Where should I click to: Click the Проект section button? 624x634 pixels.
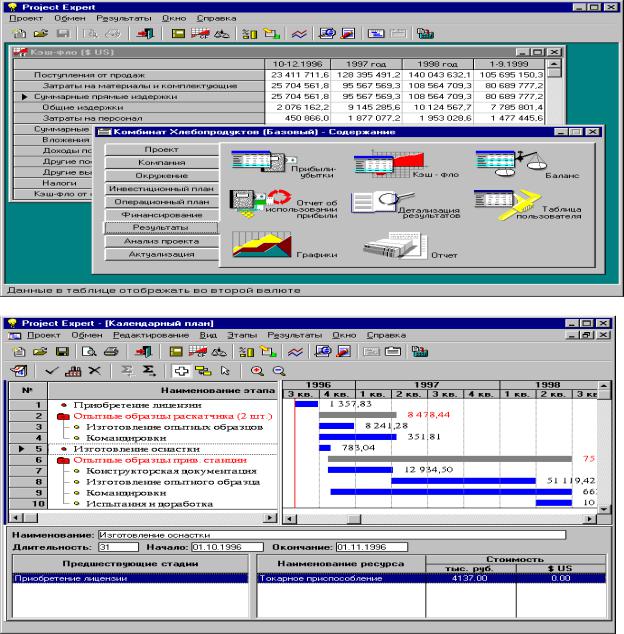click(x=161, y=150)
